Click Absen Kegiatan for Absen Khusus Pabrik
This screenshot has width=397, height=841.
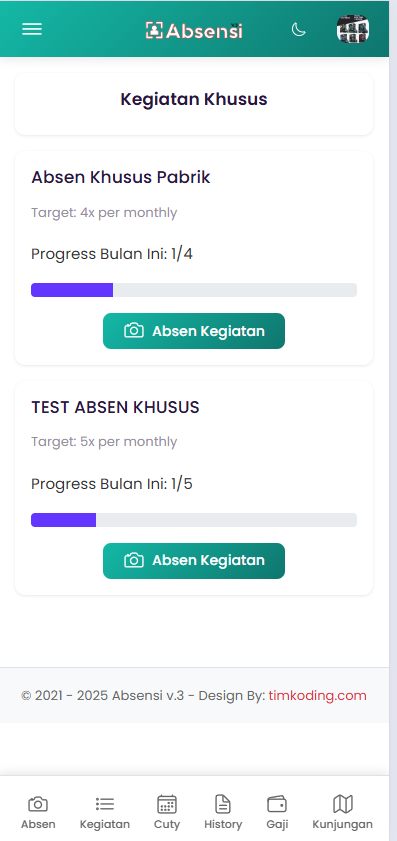[194, 331]
